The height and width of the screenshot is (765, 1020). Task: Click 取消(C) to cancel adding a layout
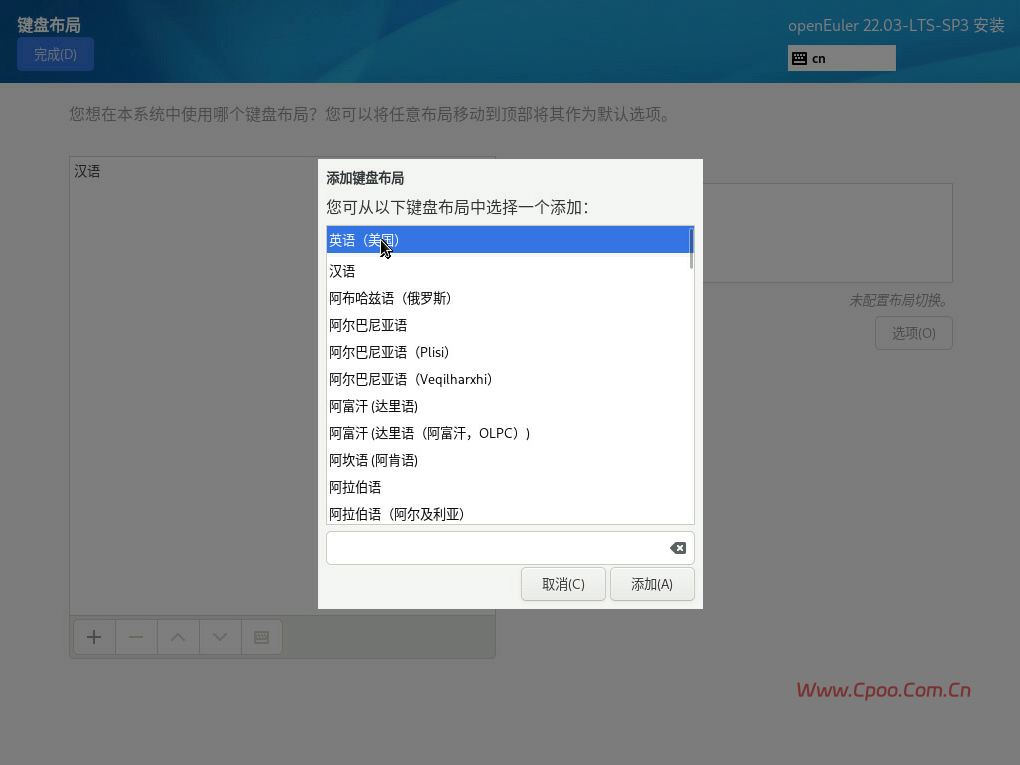pyautogui.click(x=563, y=584)
